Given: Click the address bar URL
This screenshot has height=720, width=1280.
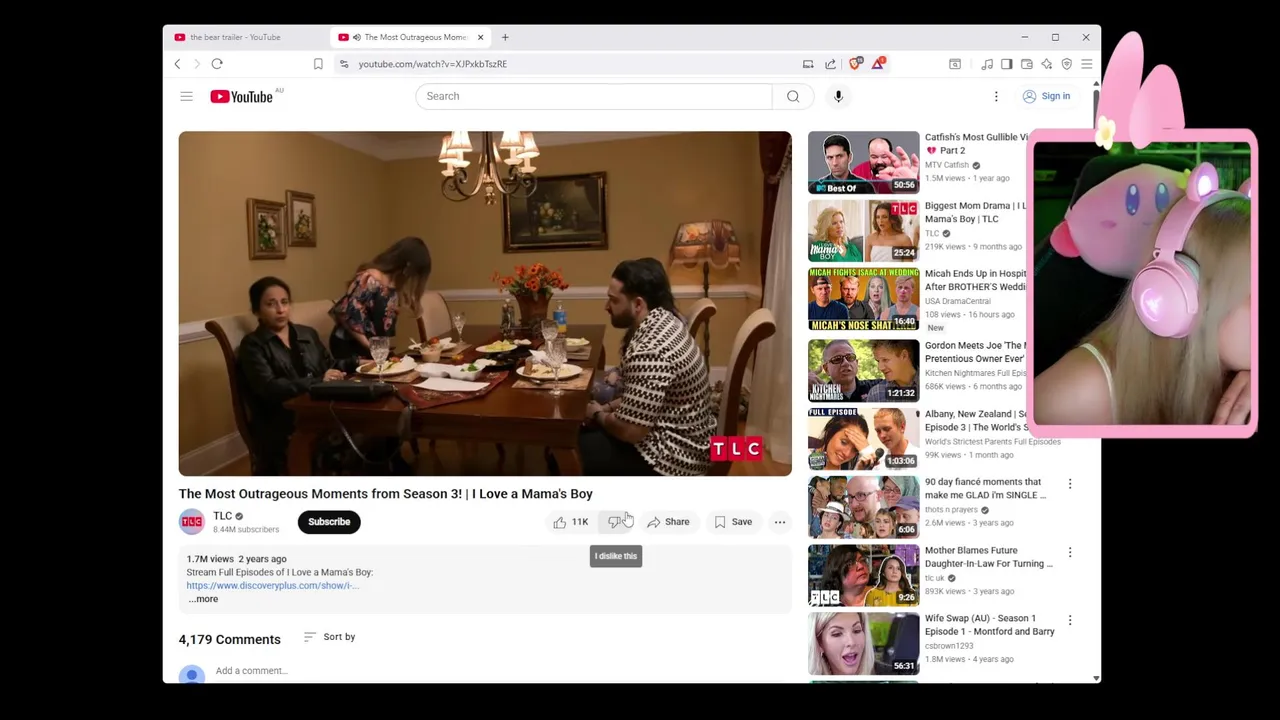Looking at the screenshot, I should coord(433,64).
